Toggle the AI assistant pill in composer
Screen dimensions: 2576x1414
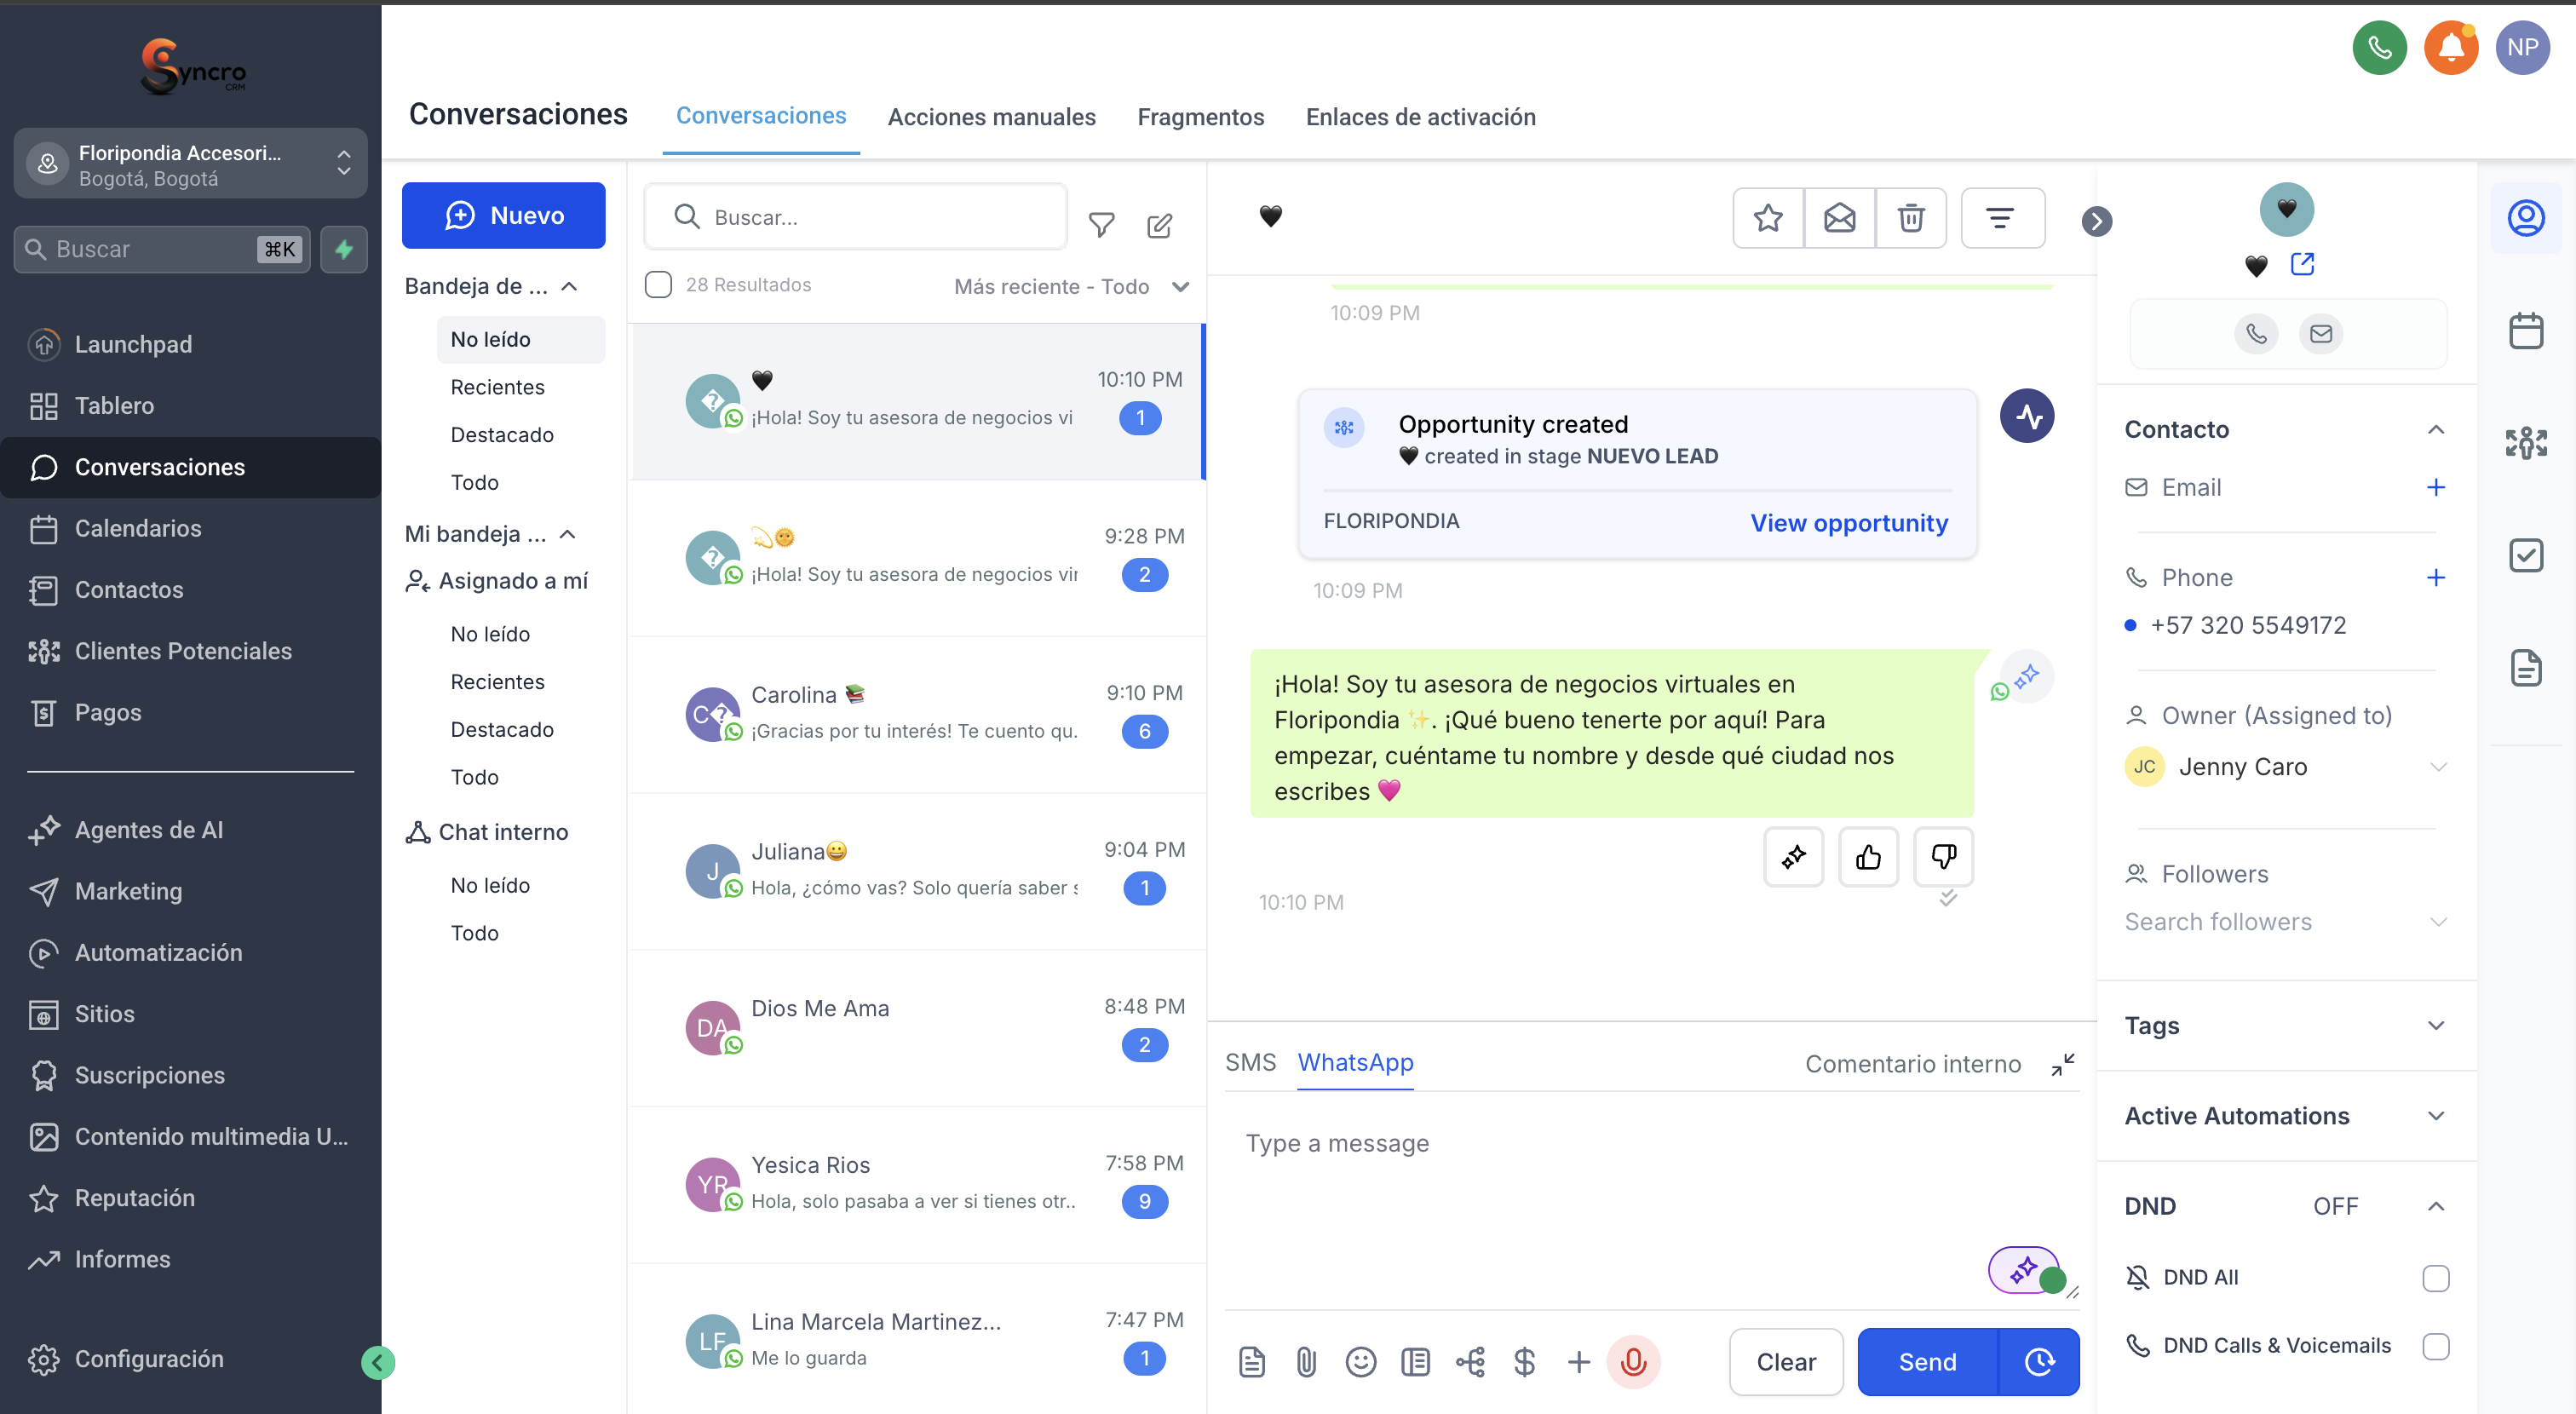pyautogui.click(x=2026, y=1270)
